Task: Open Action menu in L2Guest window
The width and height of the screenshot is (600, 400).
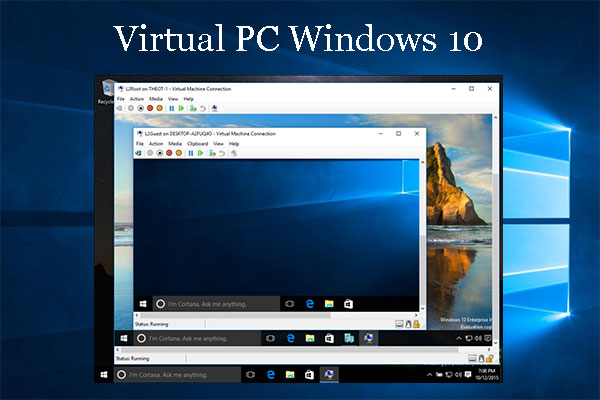Action: click(156, 144)
